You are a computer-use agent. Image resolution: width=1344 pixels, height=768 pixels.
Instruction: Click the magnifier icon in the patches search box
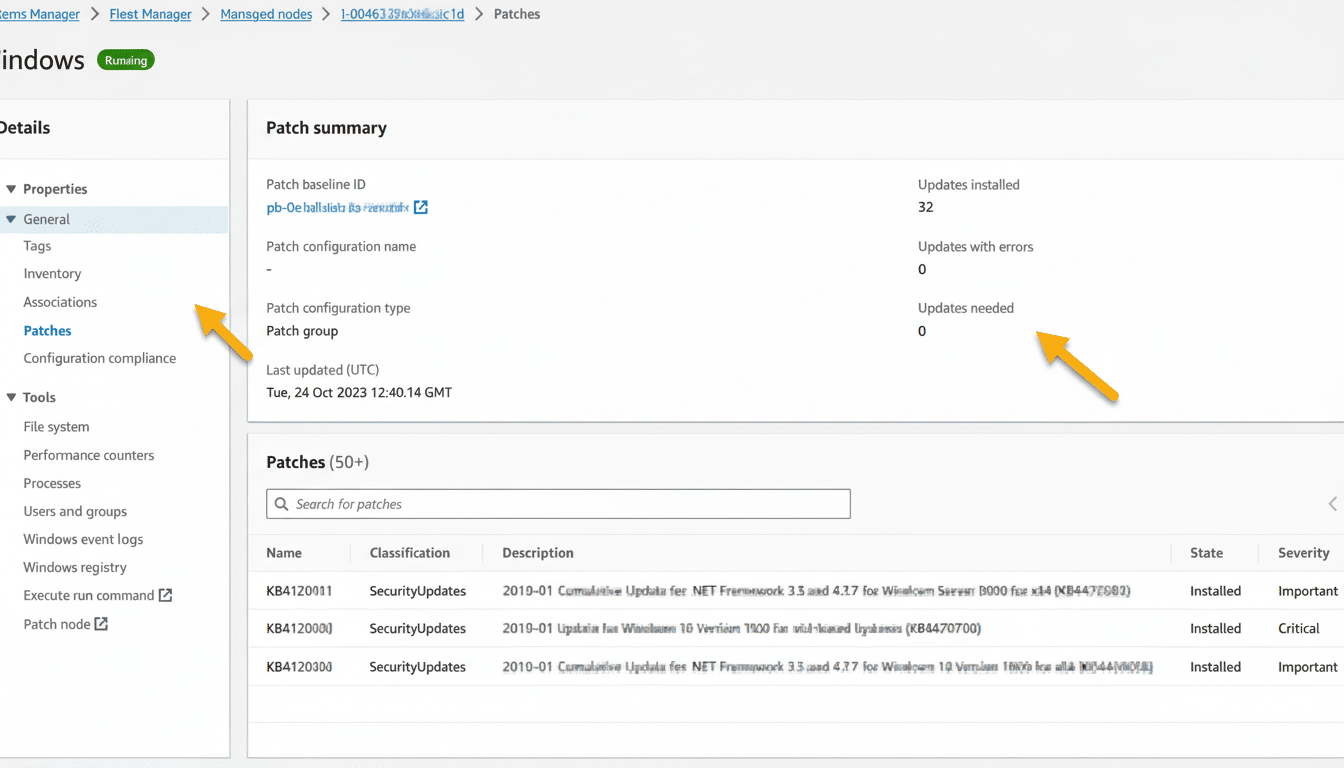pos(282,503)
